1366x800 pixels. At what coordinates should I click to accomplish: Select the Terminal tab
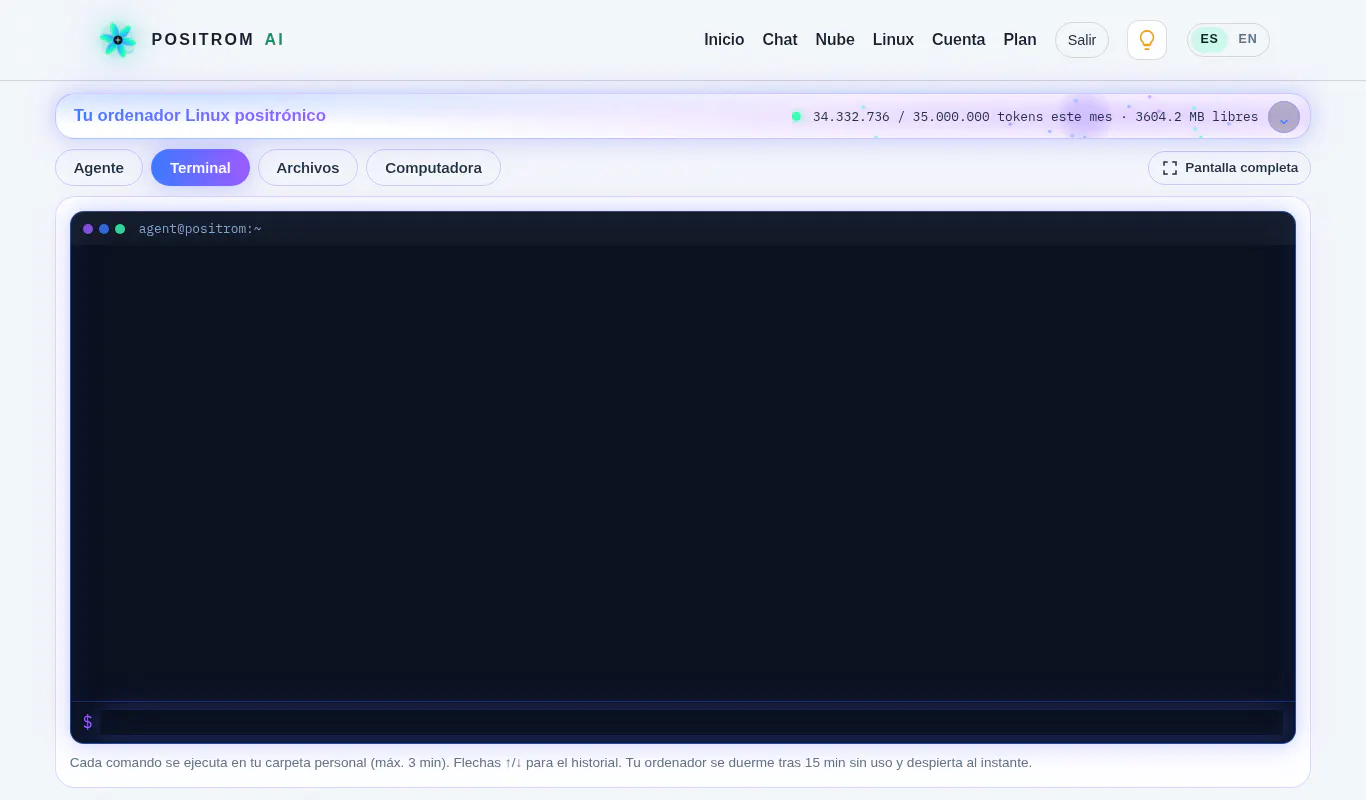(x=200, y=168)
